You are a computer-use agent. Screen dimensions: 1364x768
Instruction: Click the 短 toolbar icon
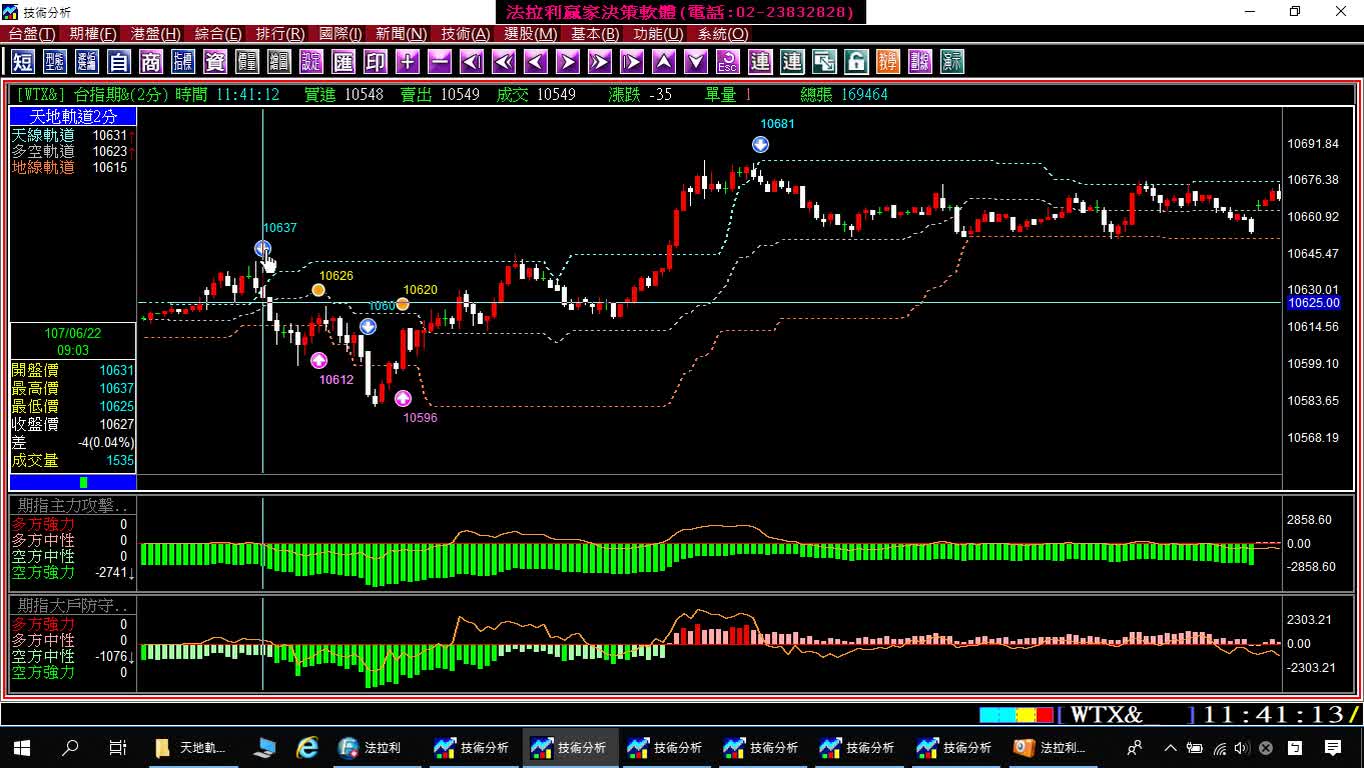23,62
